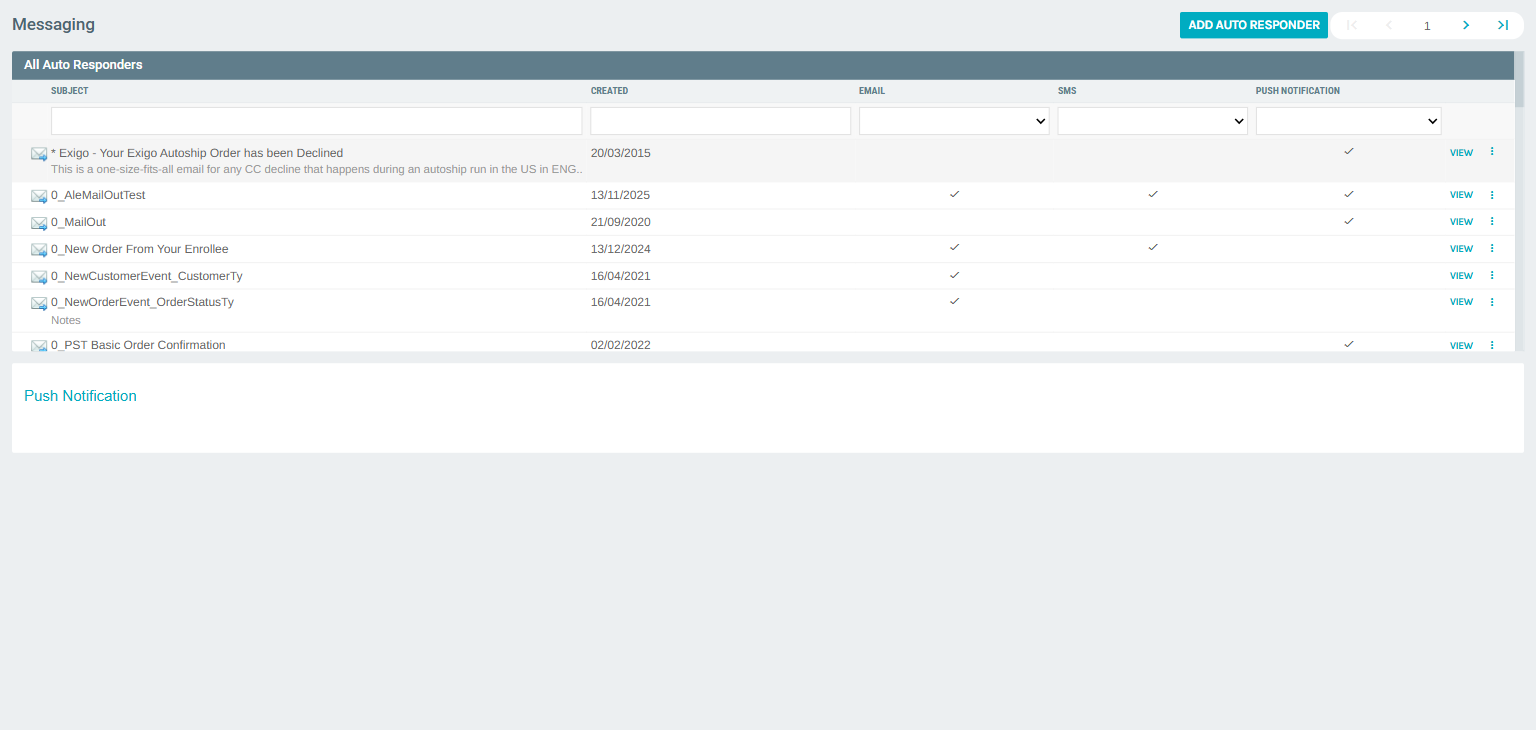Viewport: 1536px width, 730px height.
Task: Click created date 21/09/2020
Action: (x=620, y=222)
